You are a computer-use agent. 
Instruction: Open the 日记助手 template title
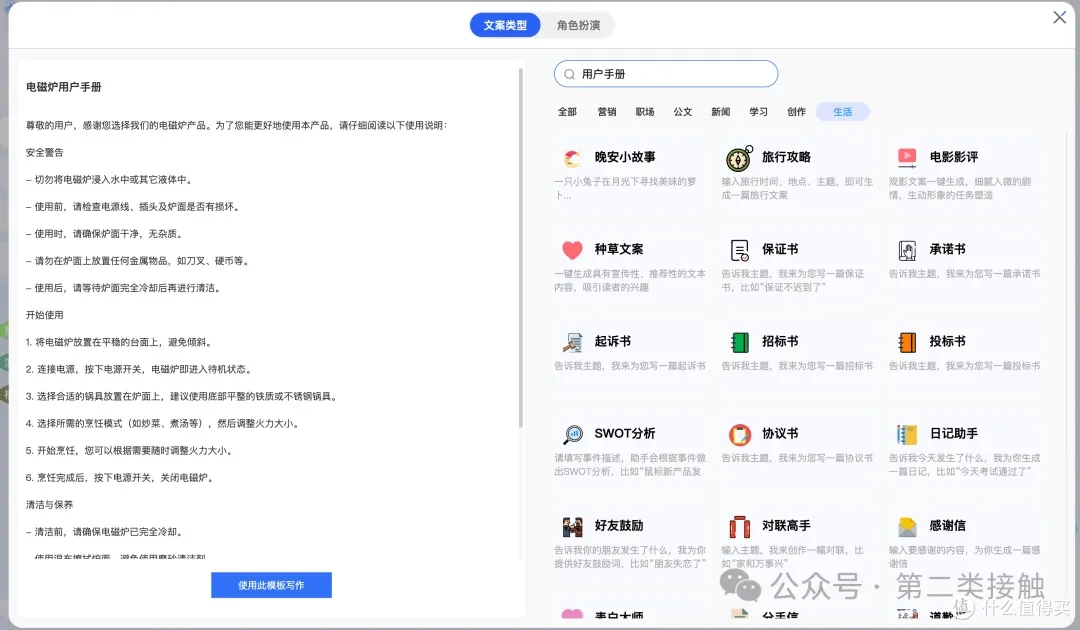tap(953, 434)
